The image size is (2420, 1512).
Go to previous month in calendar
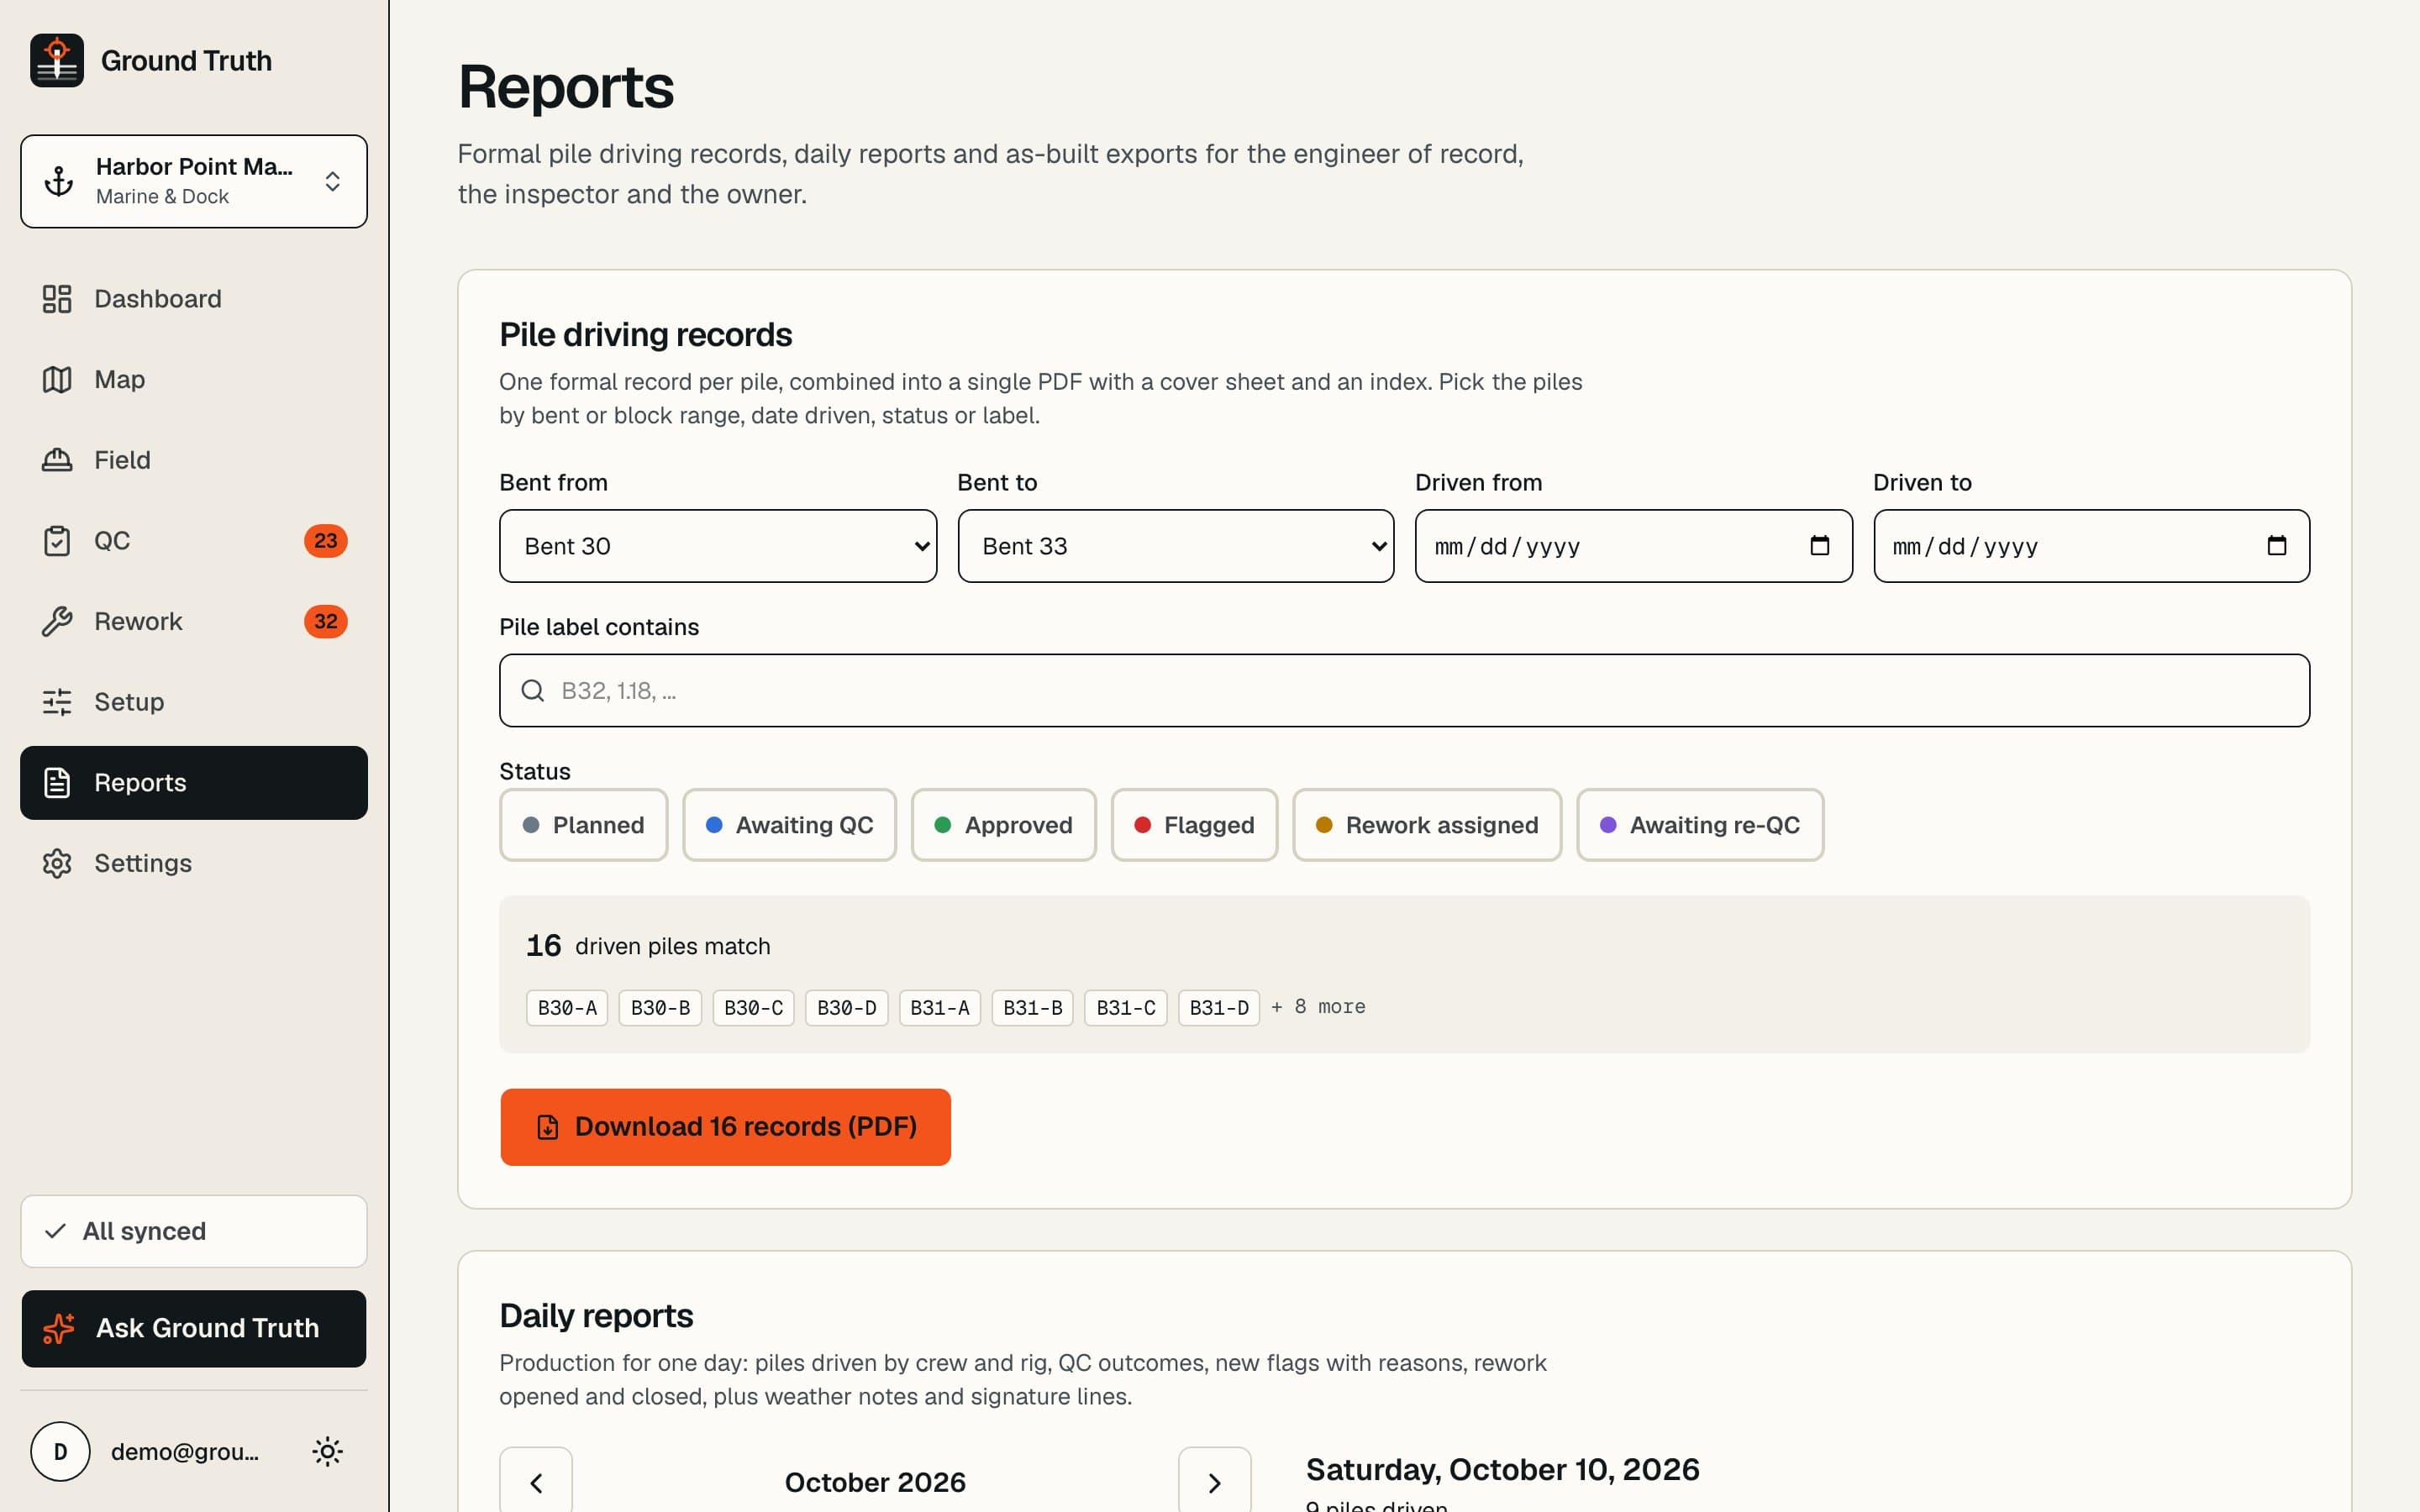coord(536,1481)
